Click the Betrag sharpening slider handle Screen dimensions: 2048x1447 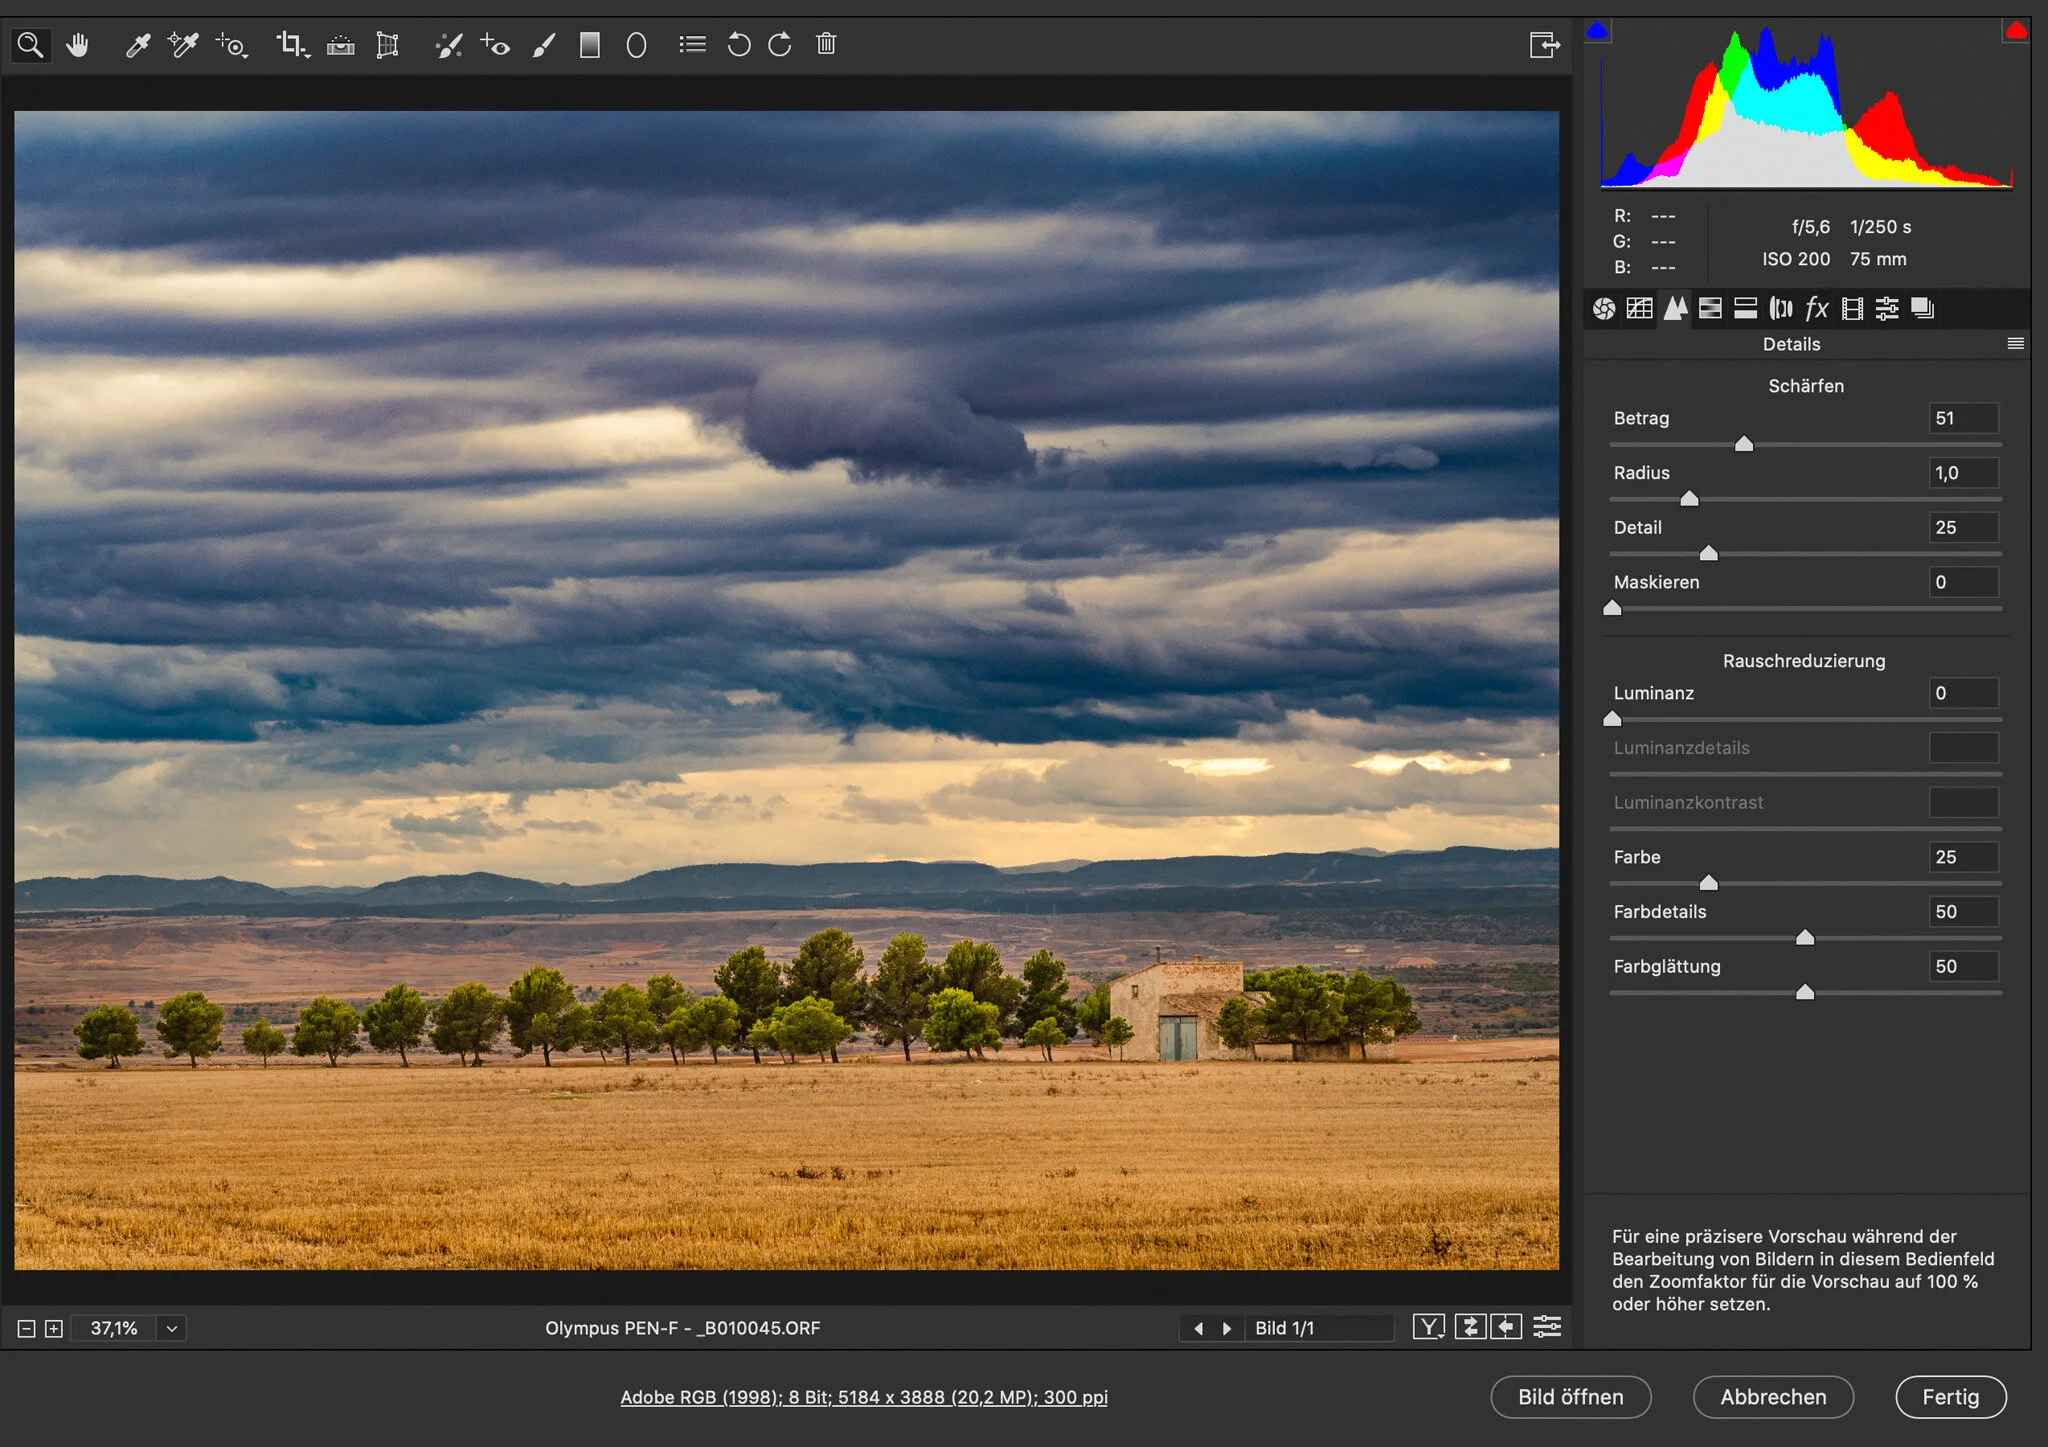pos(1744,444)
